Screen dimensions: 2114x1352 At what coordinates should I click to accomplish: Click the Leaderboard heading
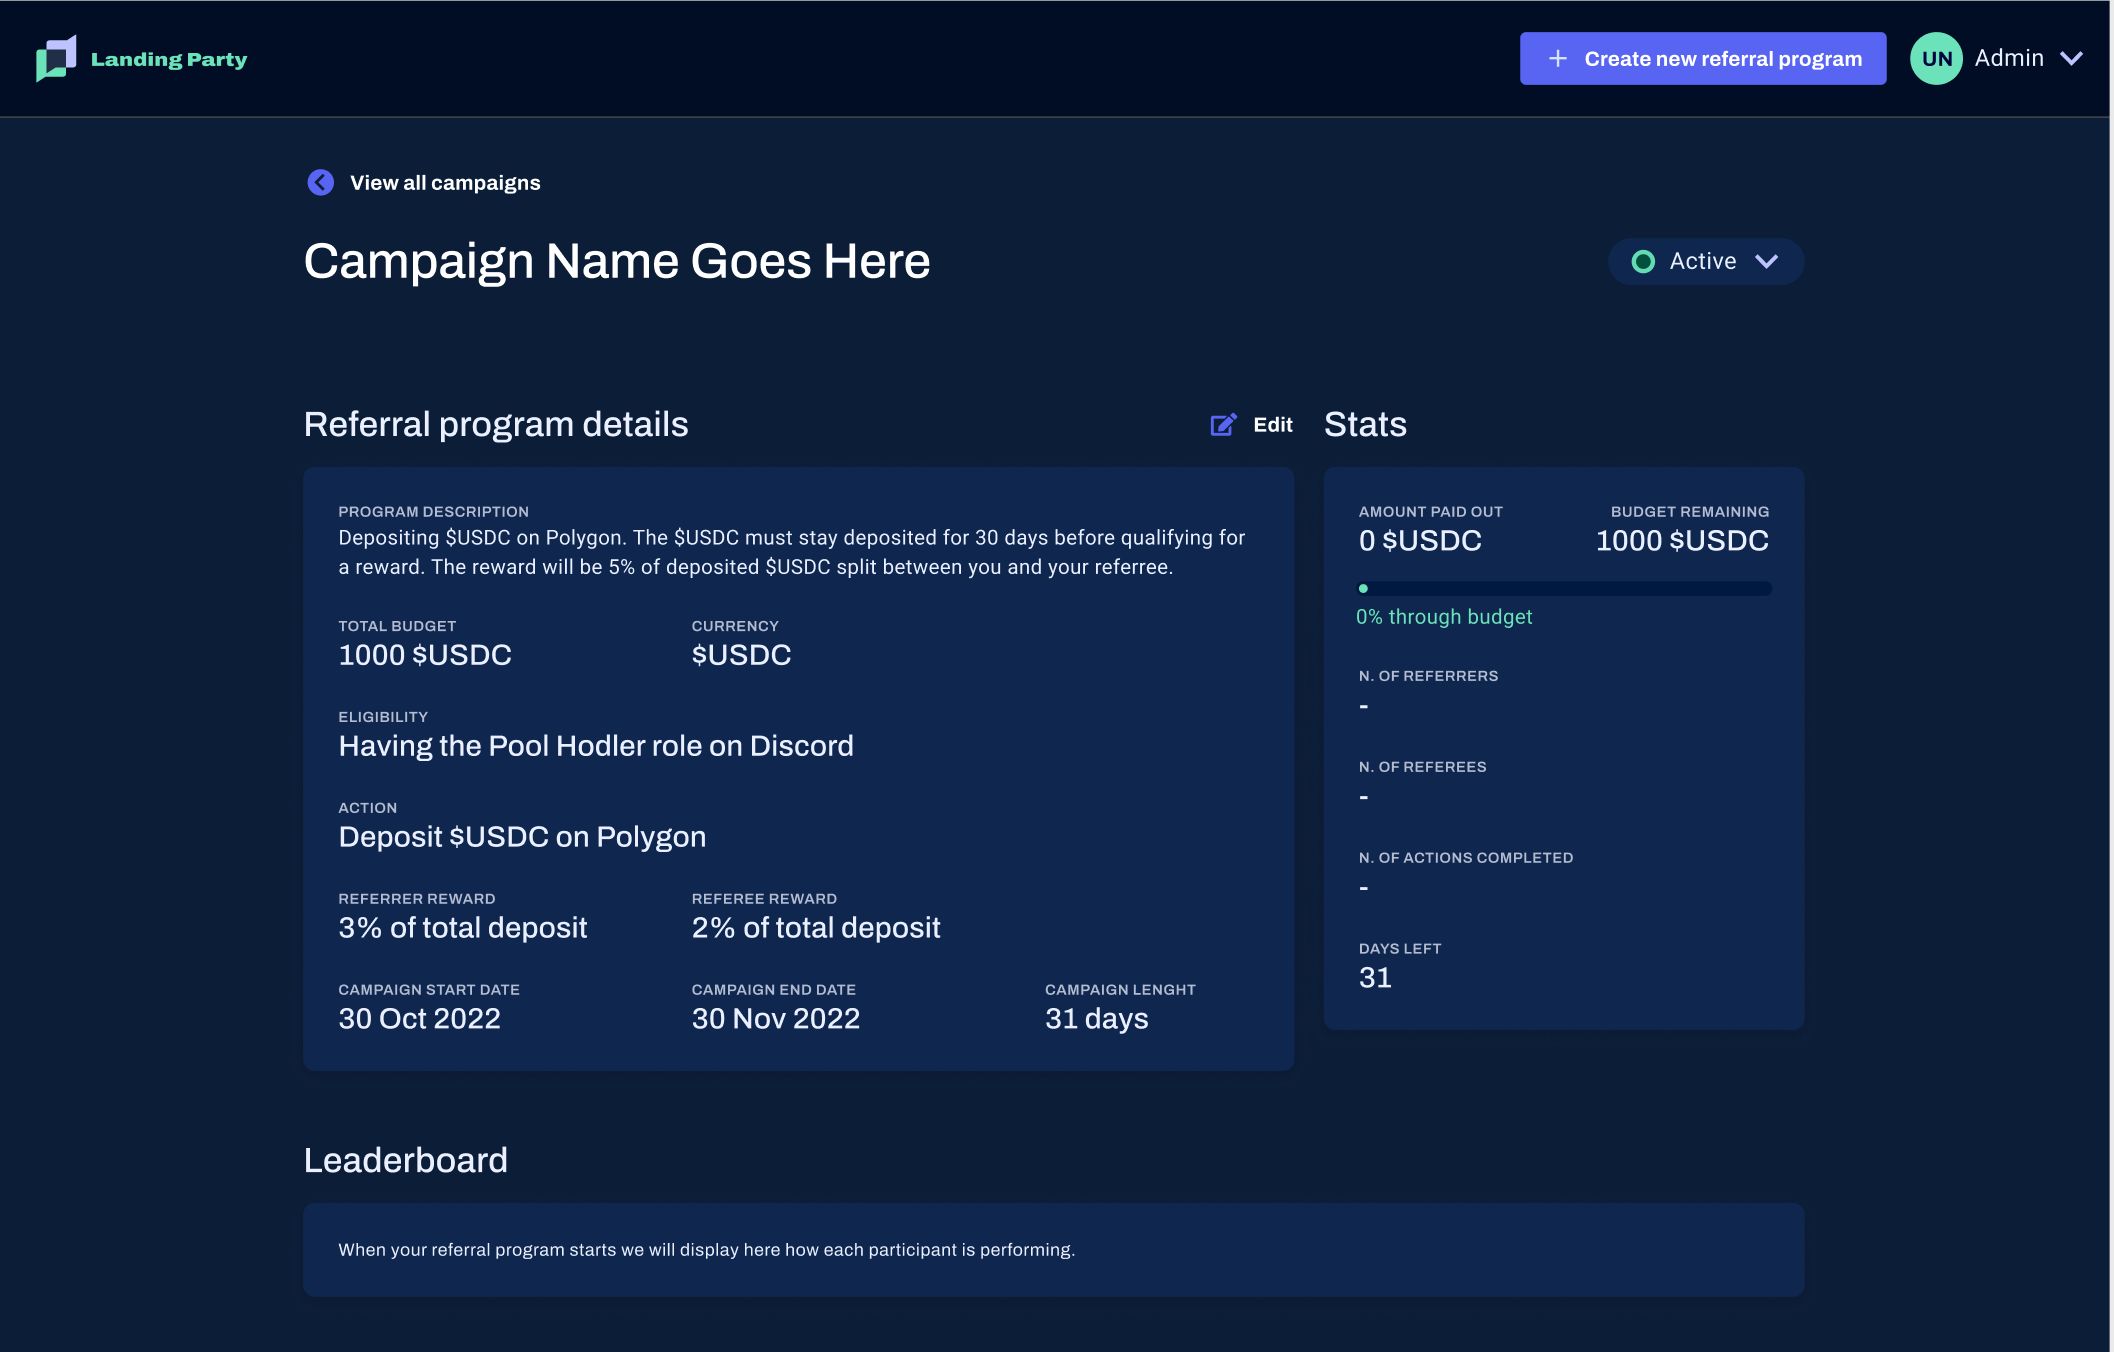[x=406, y=1160]
